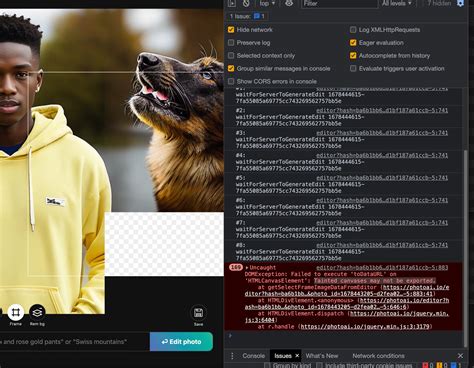Enable Evaluate triggers user activation
The width and height of the screenshot is (474, 368).
pyautogui.click(x=353, y=68)
